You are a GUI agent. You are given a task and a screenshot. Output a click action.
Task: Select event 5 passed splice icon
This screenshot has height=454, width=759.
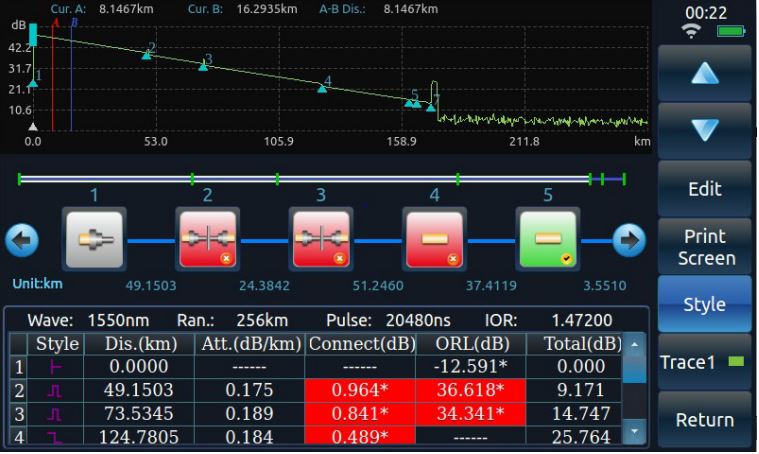pos(548,239)
